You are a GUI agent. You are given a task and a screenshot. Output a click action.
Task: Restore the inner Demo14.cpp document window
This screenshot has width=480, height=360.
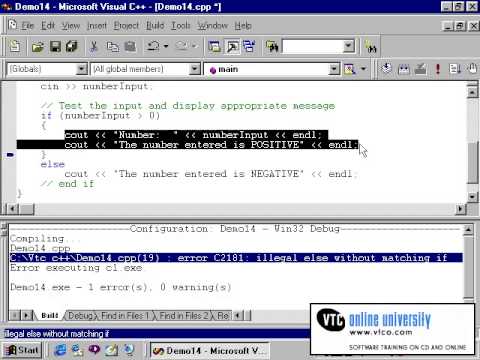[x=460, y=26]
